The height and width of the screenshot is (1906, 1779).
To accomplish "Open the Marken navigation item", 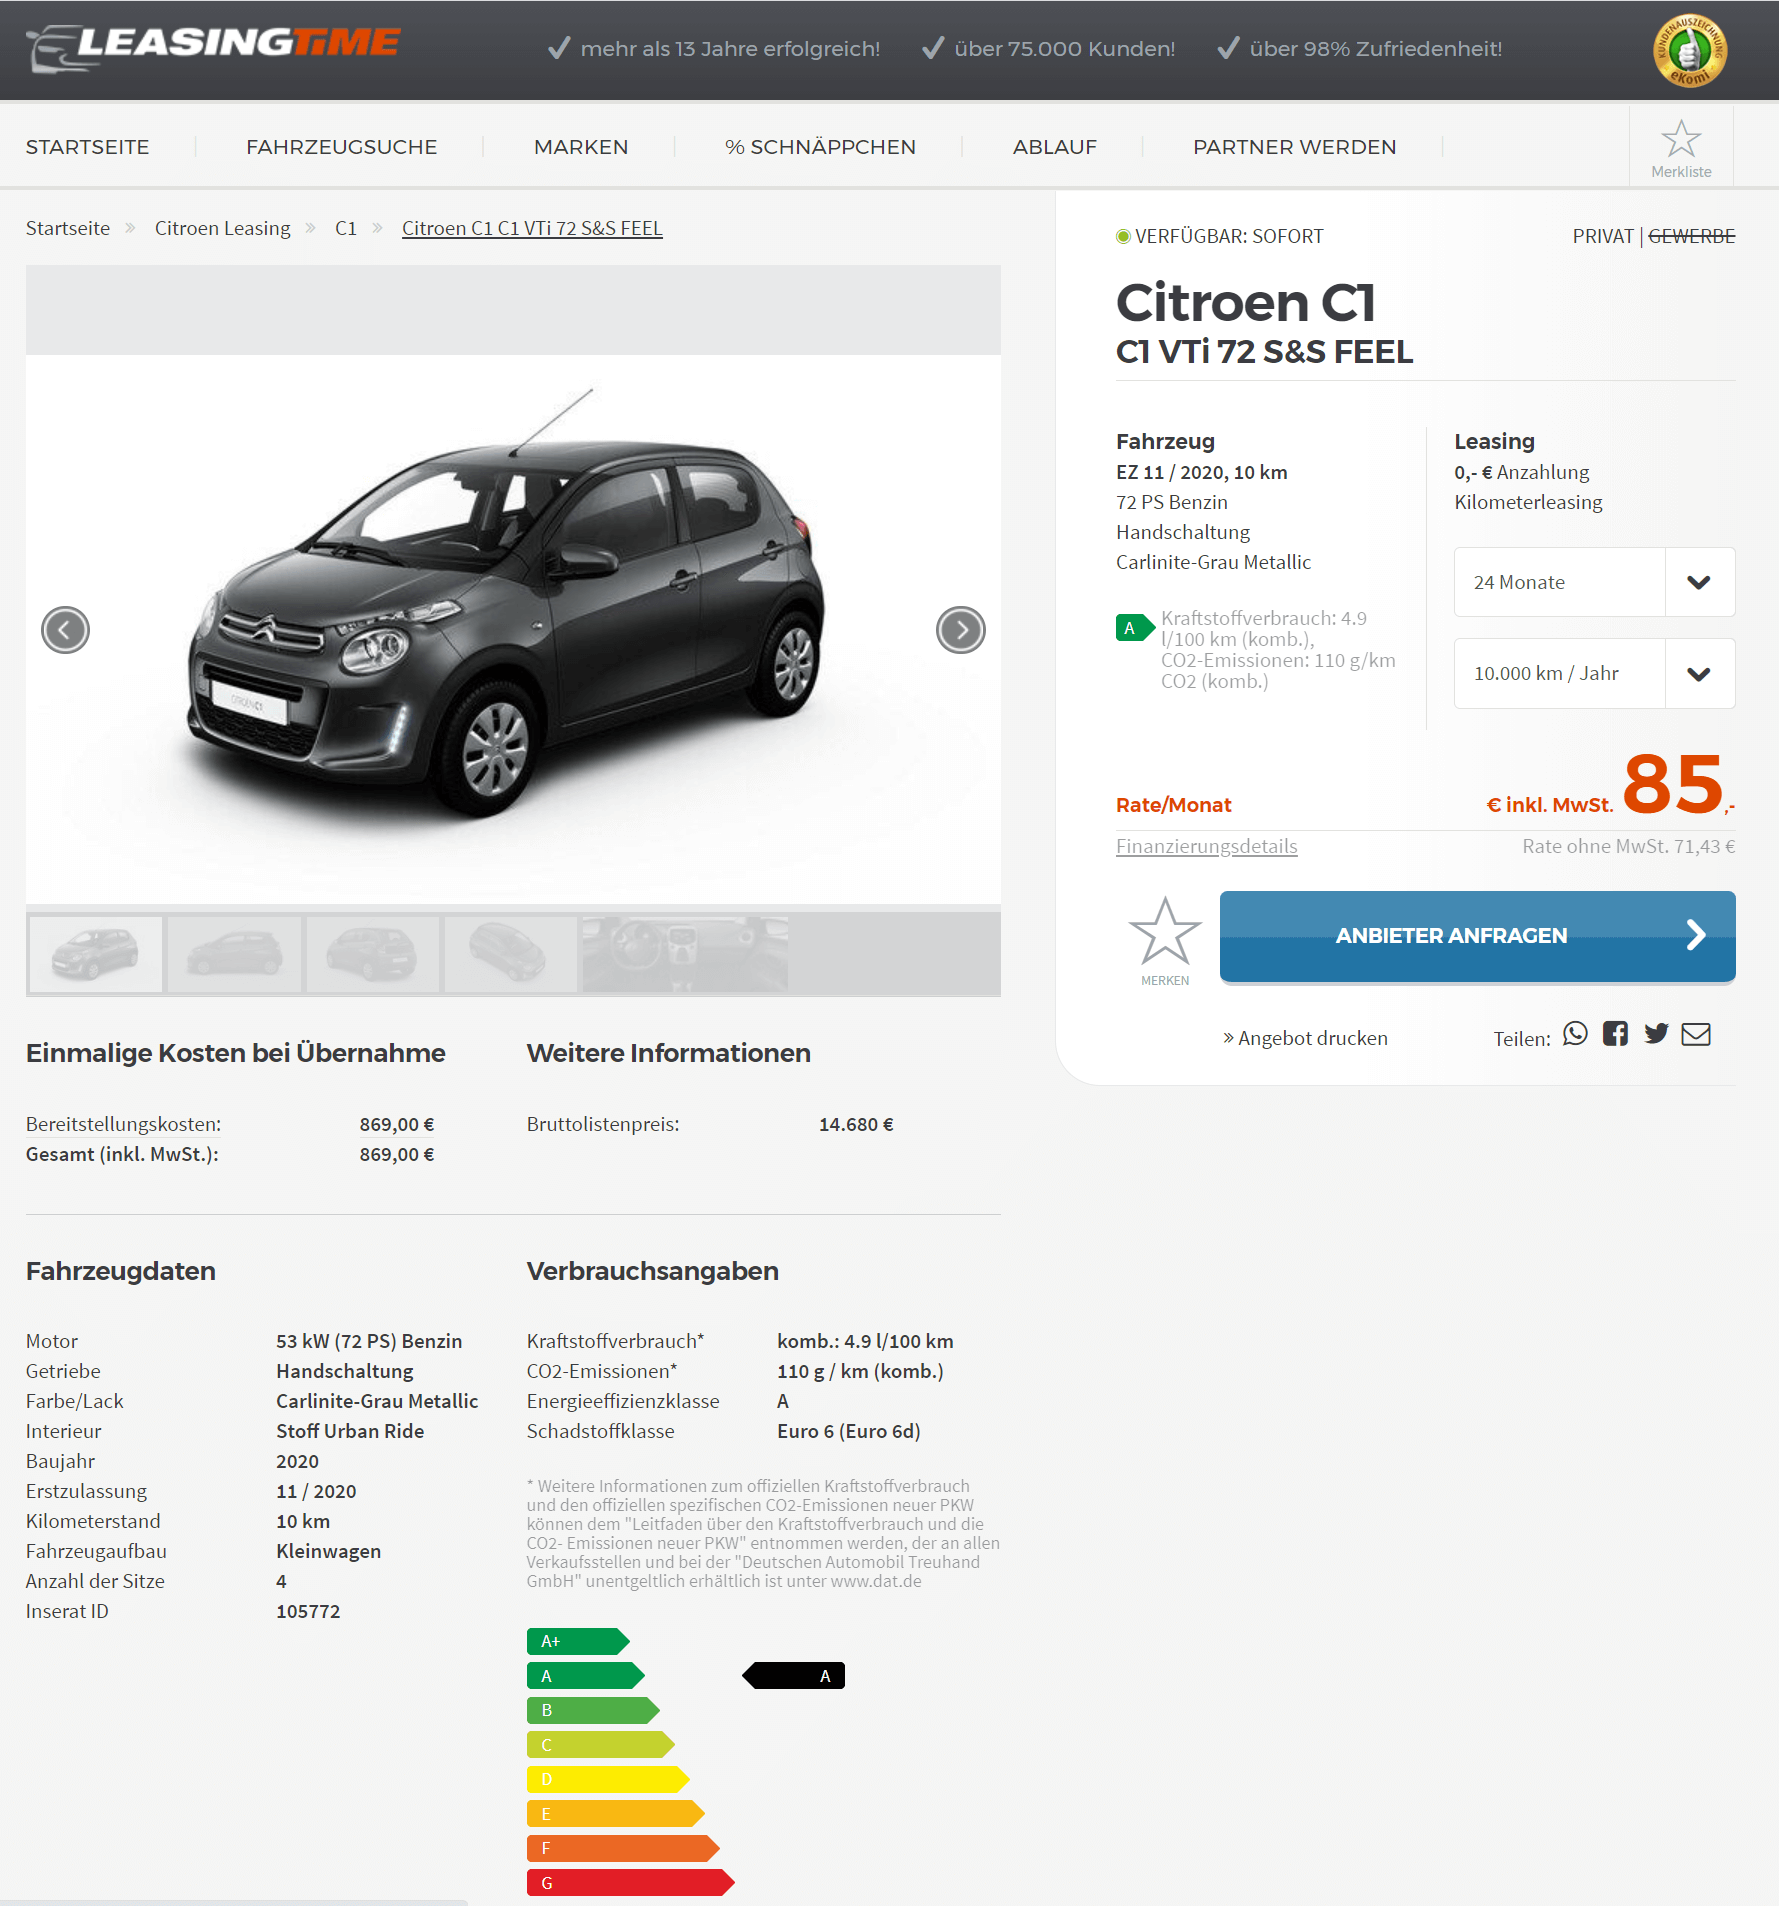I will coord(581,147).
